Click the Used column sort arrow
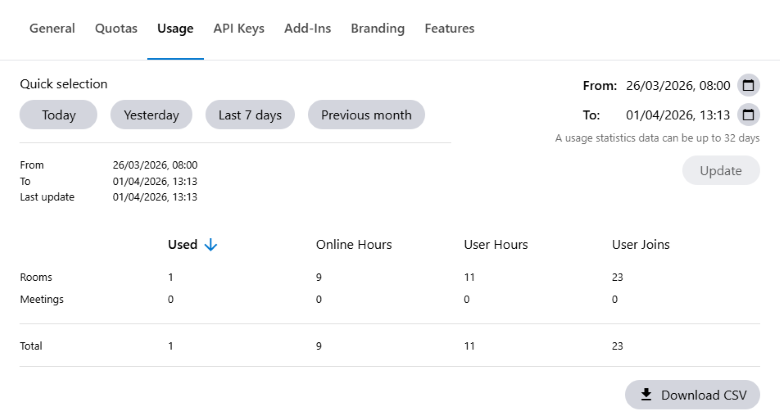 (x=210, y=245)
